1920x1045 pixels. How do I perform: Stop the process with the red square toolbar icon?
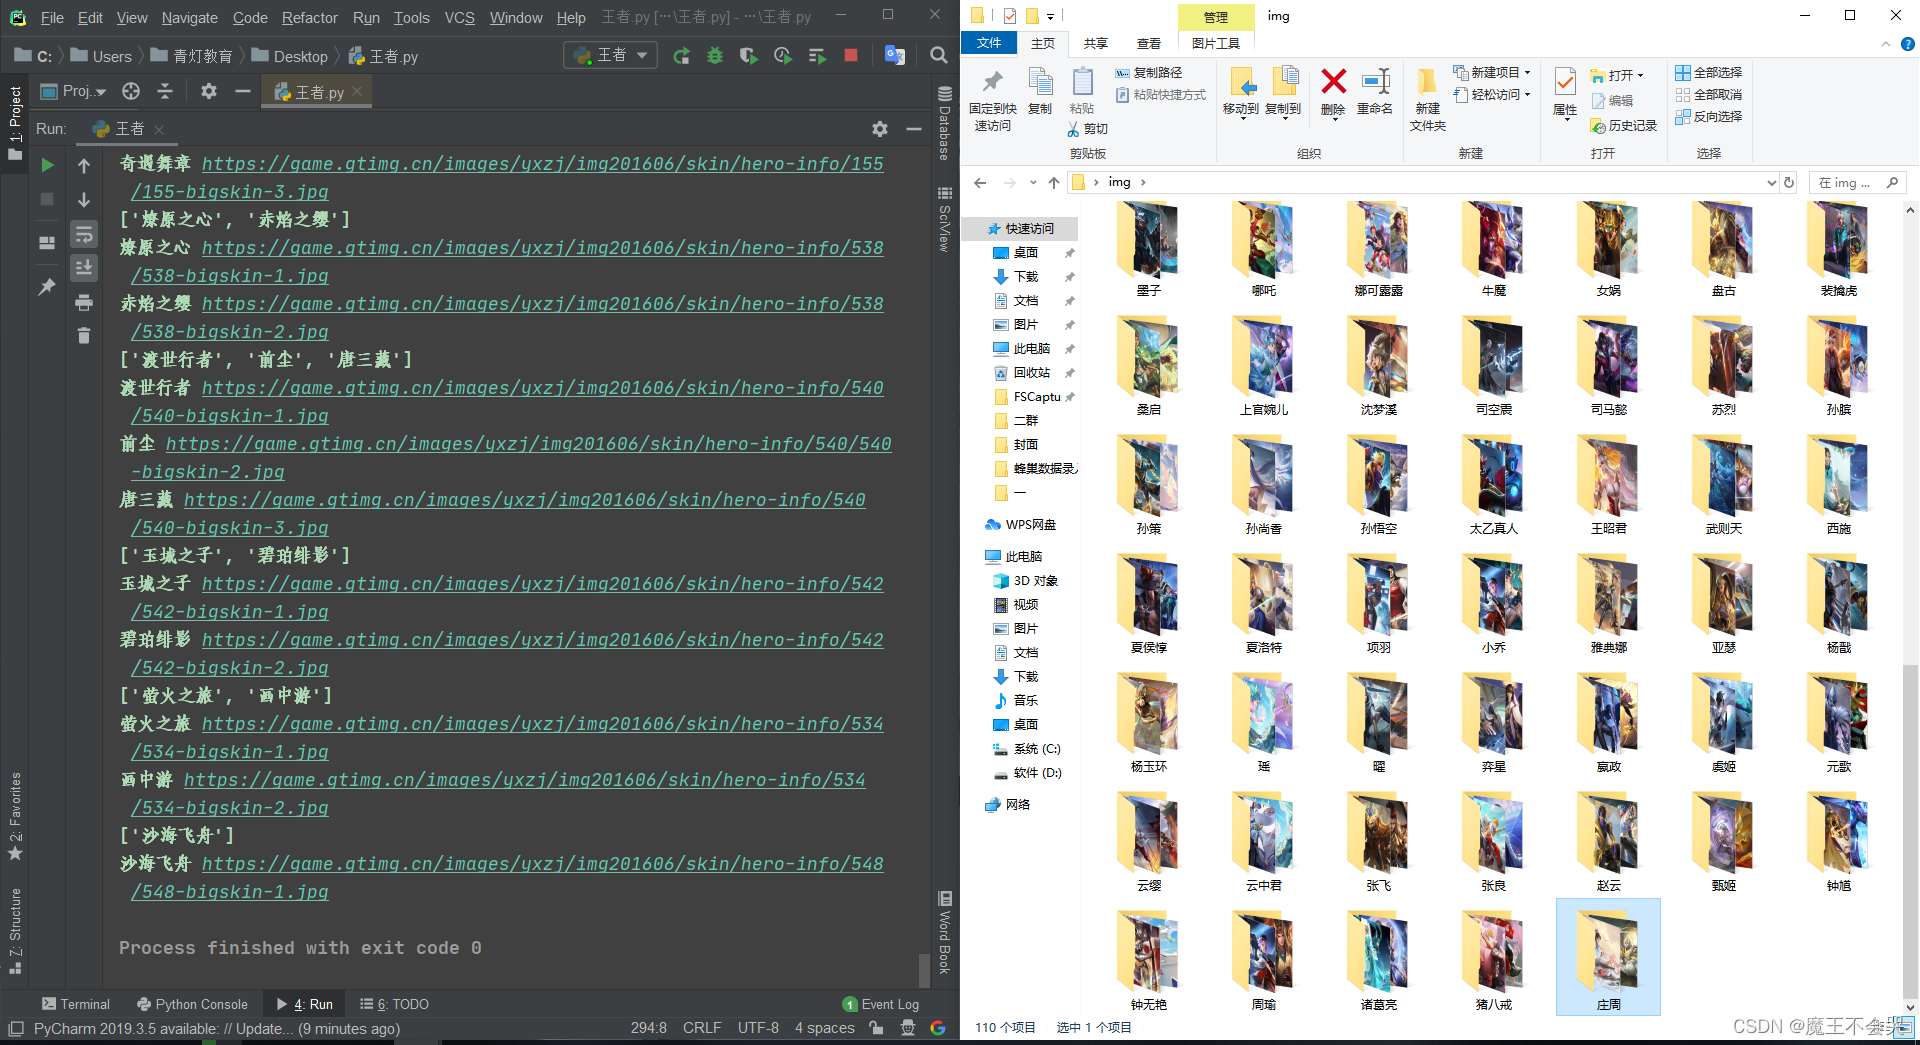point(851,56)
